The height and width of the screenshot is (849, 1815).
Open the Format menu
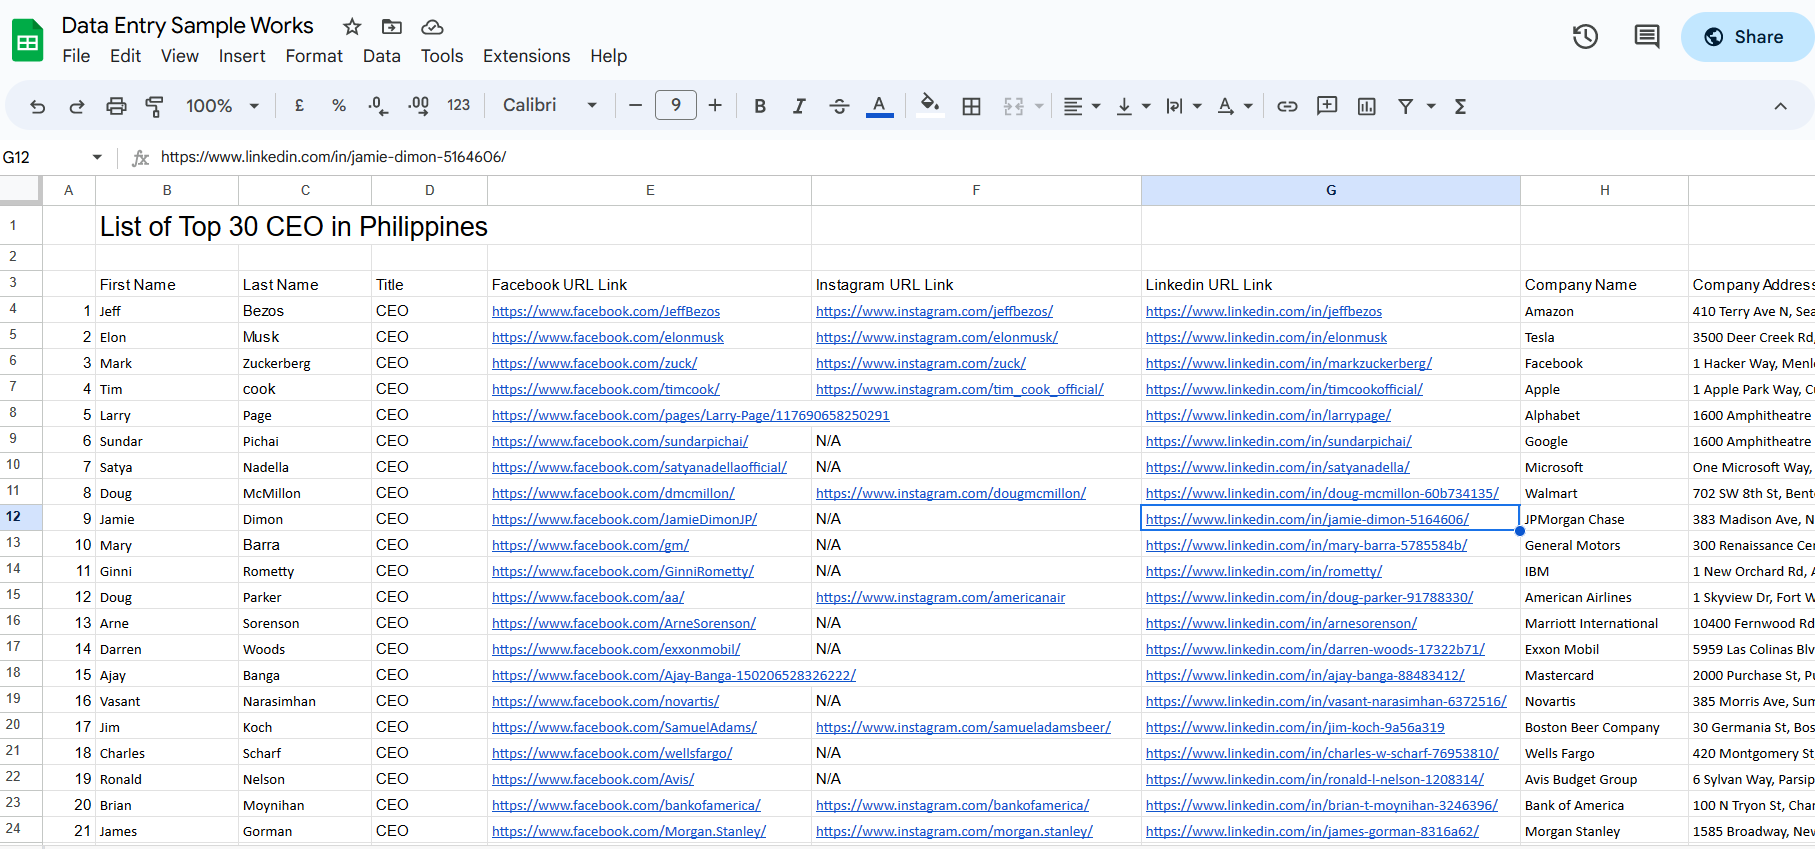click(314, 56)
